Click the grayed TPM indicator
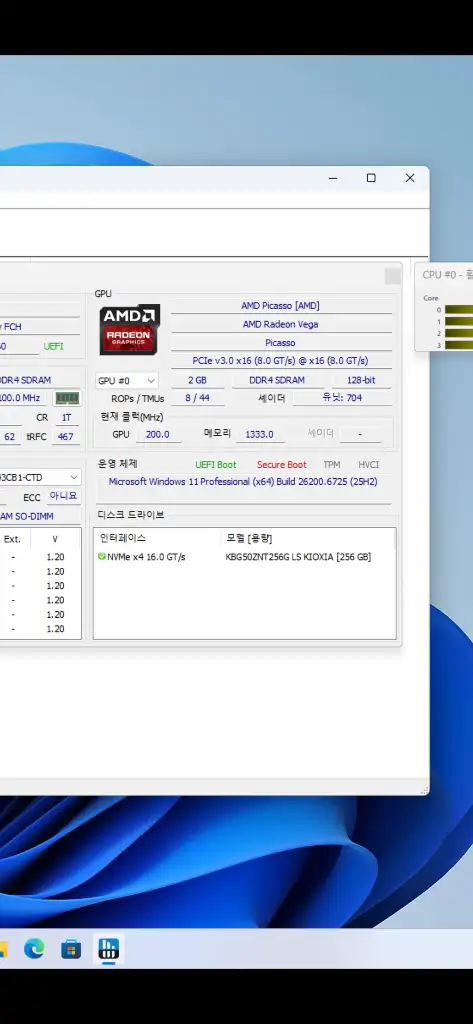Screen dimensions: 473x1024 pyautogui.click(x=332, y=465)
